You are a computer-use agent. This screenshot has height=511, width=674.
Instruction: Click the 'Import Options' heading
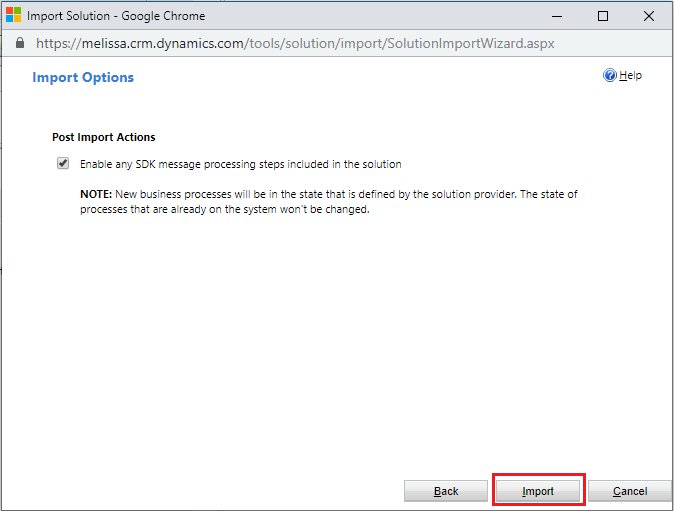click(83, 77)
